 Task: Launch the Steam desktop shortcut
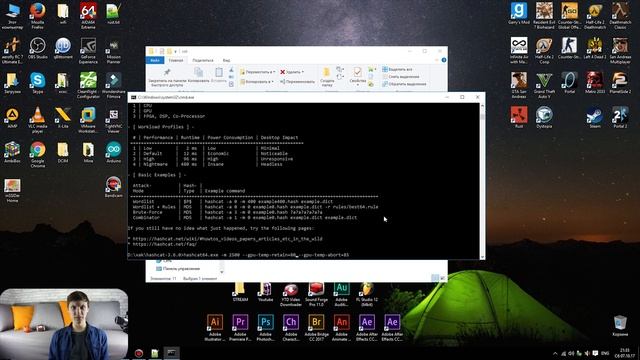(595, 118)
